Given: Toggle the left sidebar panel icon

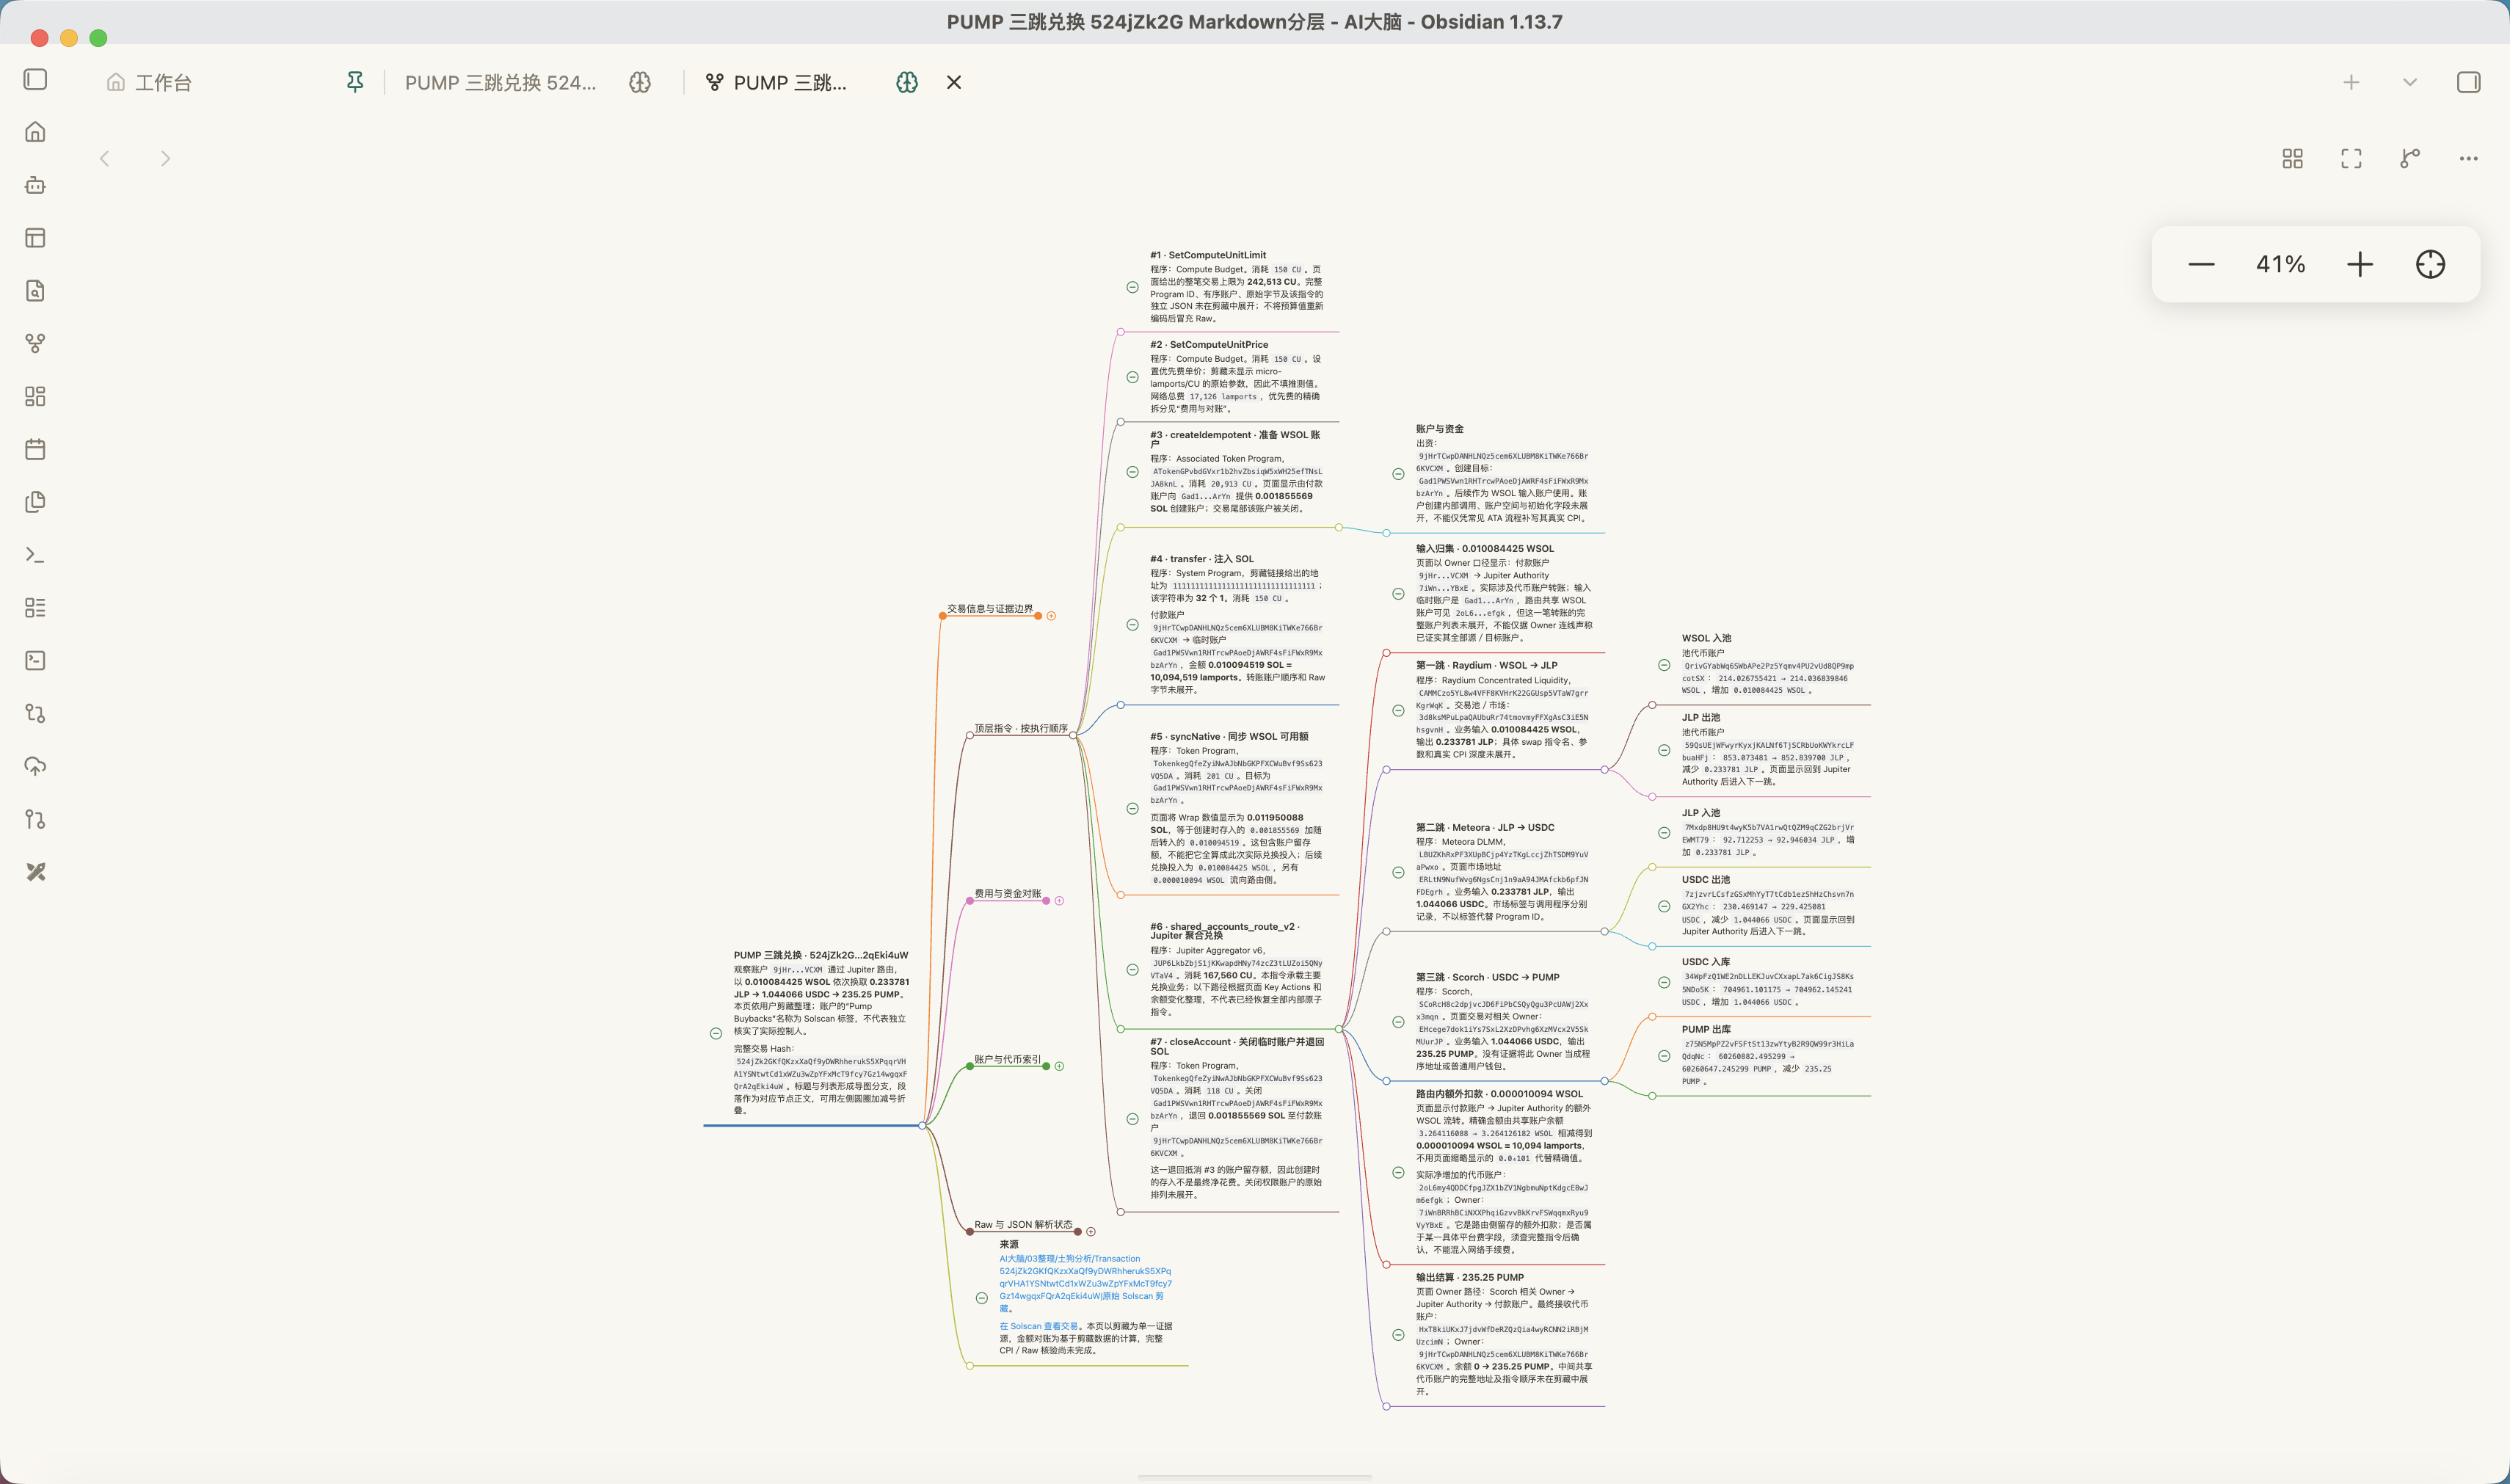Looking at the screenshot, I should tap(35, 79).
